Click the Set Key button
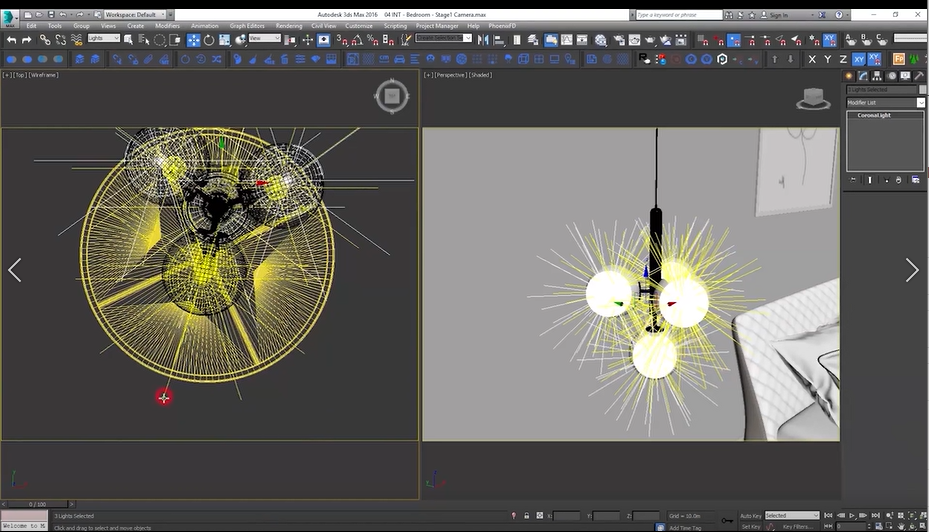This screenshot has height=532, width=929. [x=750, y=527]
